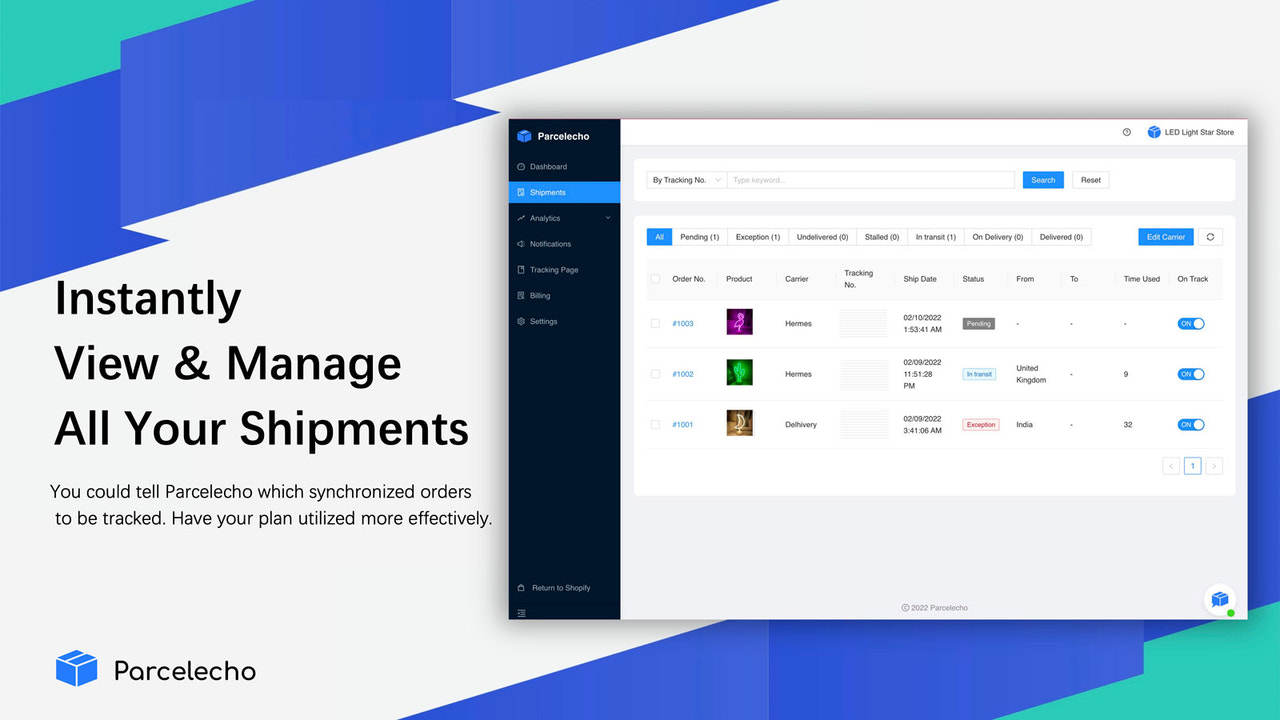
Task: Open the By Tracking No. dropdown
Action: [x=686, y=180]
